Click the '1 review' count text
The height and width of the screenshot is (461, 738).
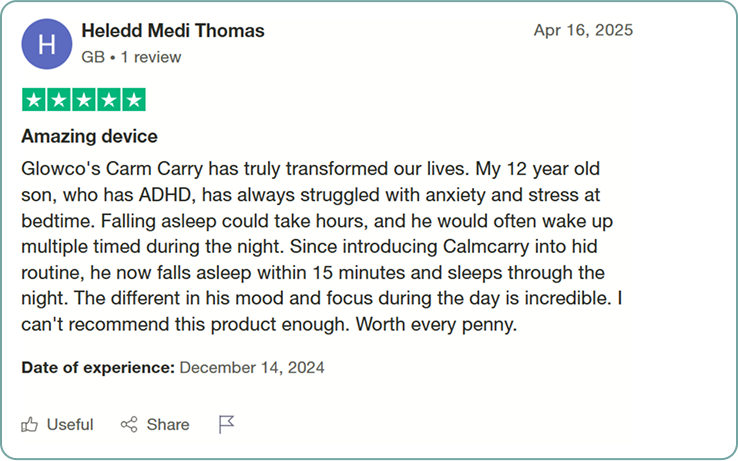click(151, 57)
